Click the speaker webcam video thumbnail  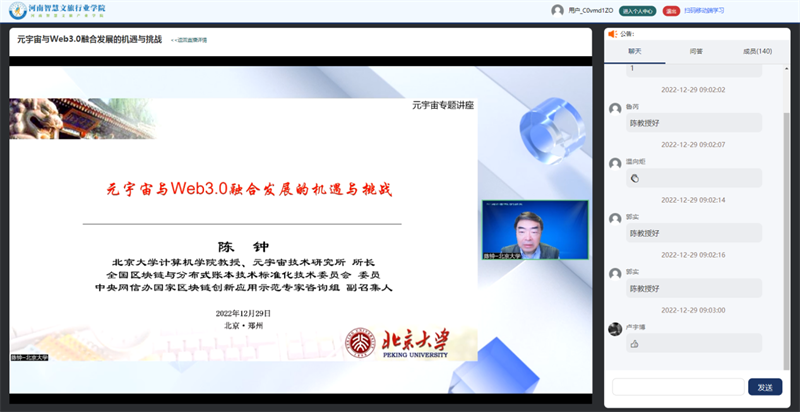coord(535,230)
